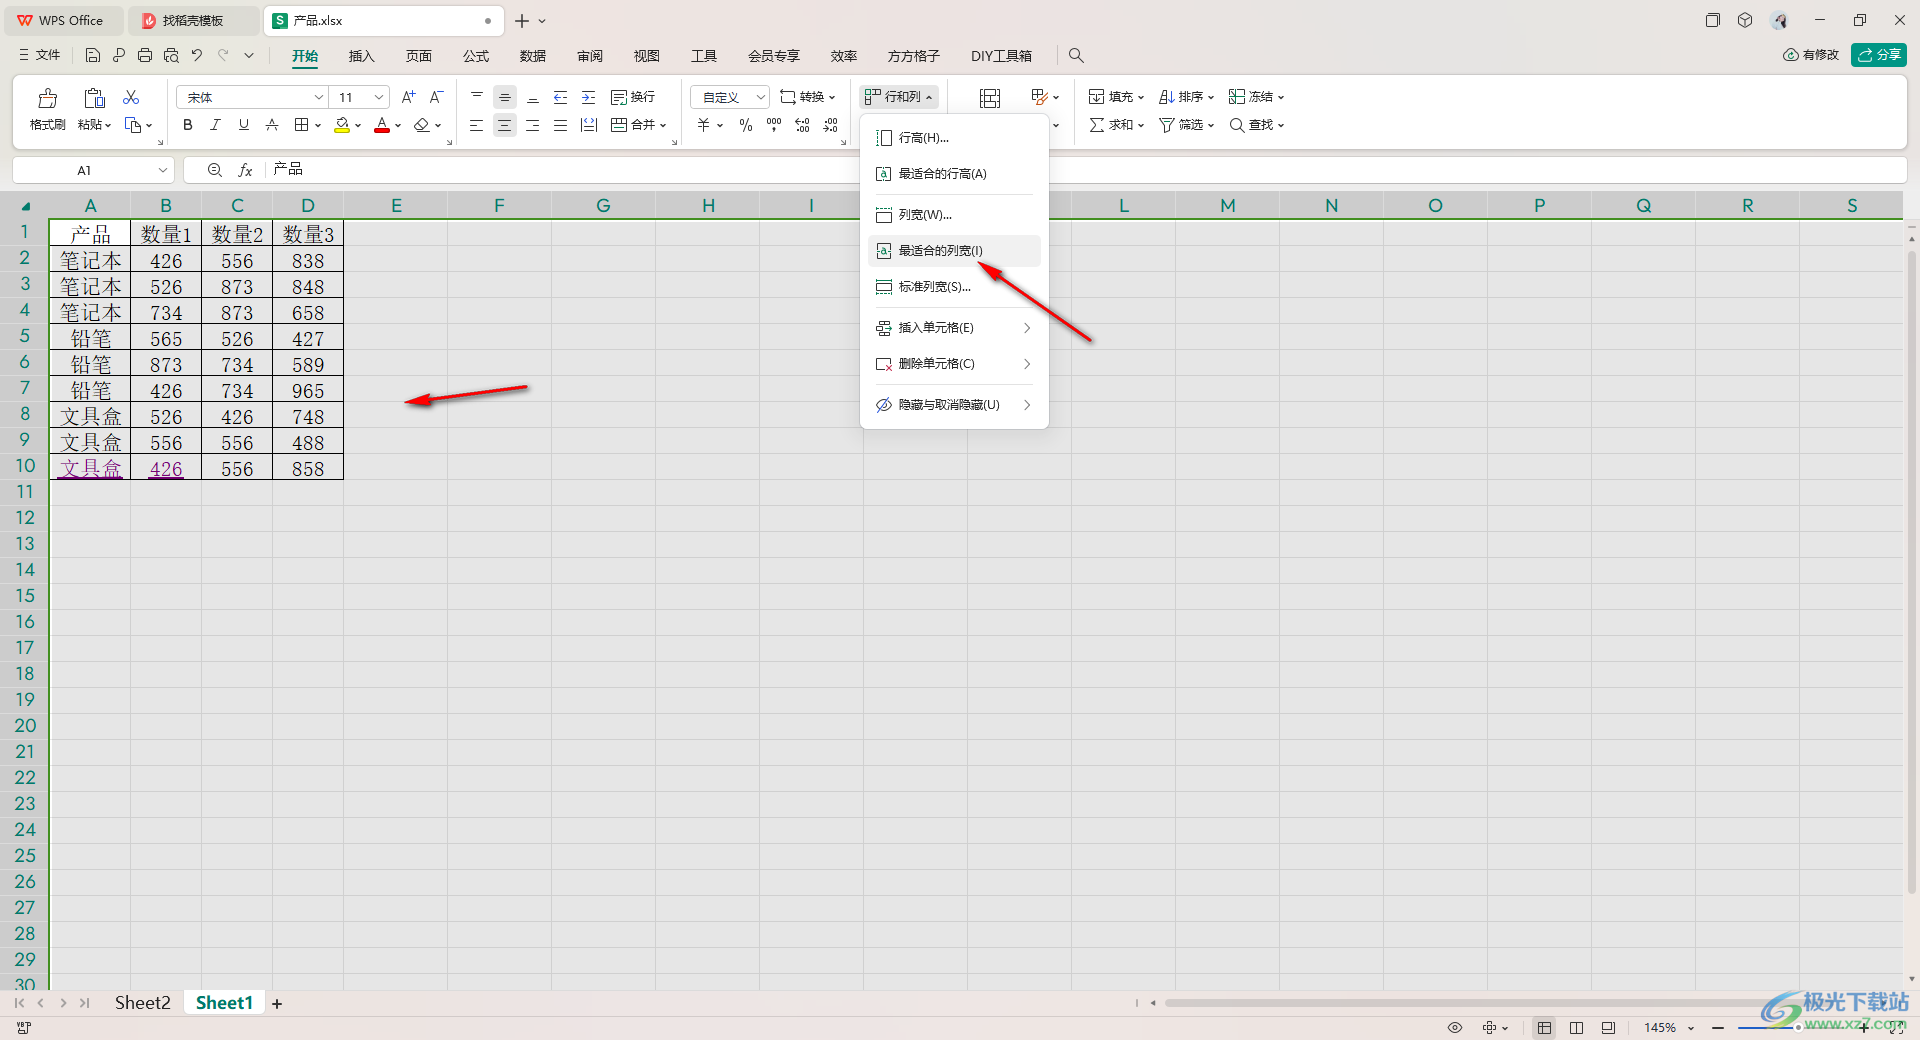
Task: Increase decimal places icon
Action: pyautogui.click(x=802, y=125)
